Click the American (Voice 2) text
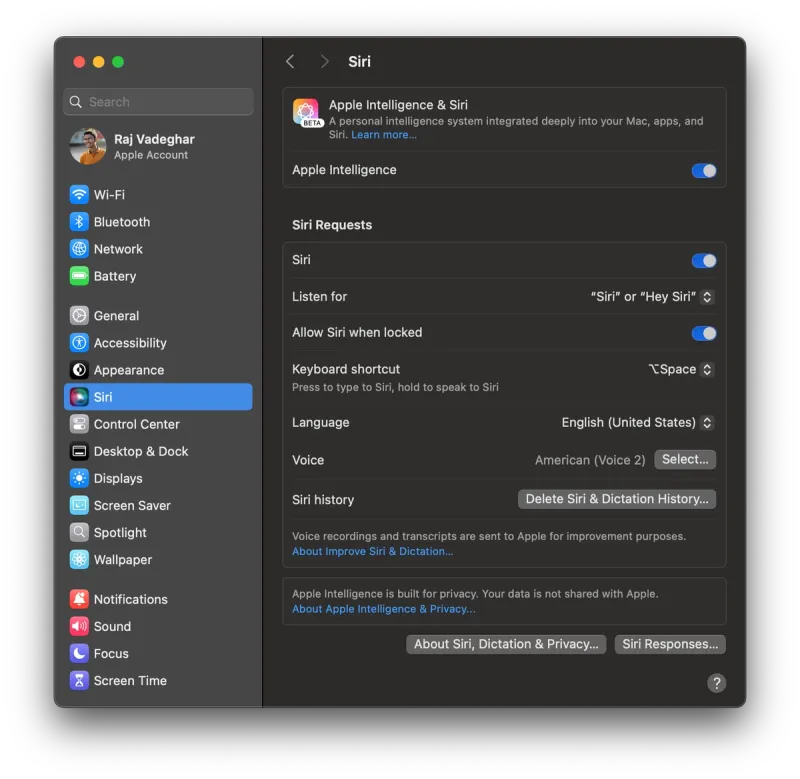Viewport: 800px width, 779px height. (590, 460)
